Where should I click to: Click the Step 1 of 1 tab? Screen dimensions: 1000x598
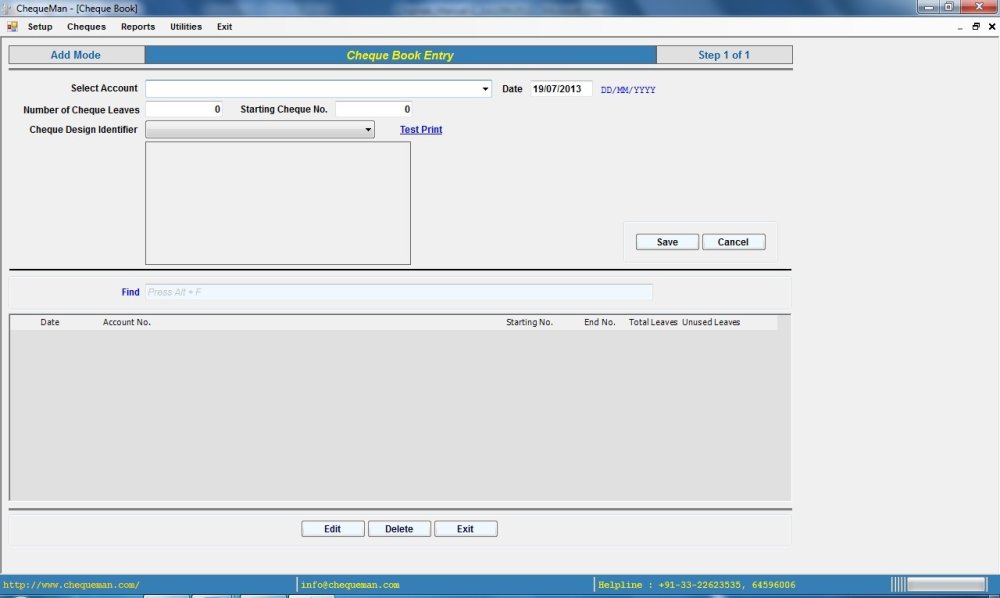click(725, 54)
